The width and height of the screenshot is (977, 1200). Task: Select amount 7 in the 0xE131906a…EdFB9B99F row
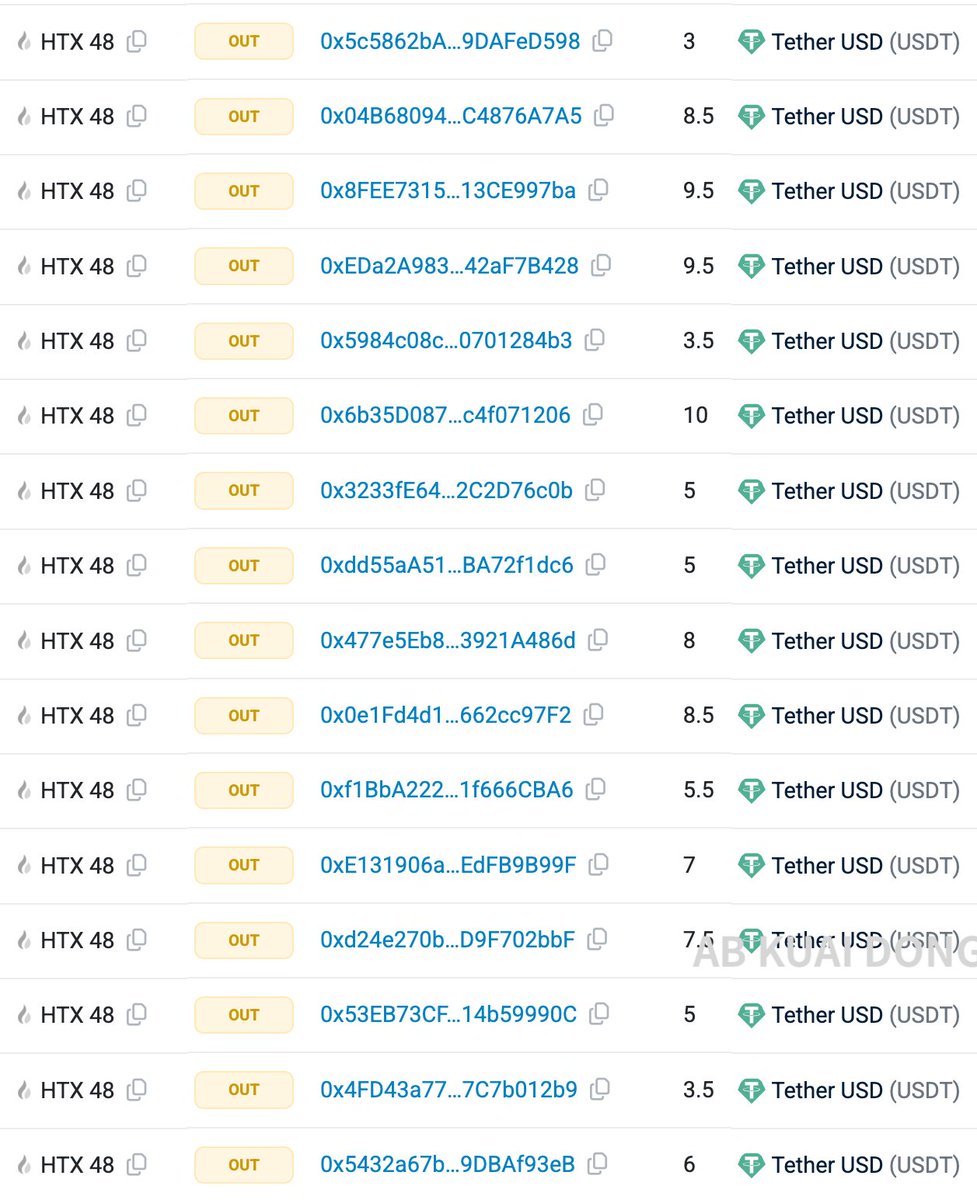pos(689,866)
